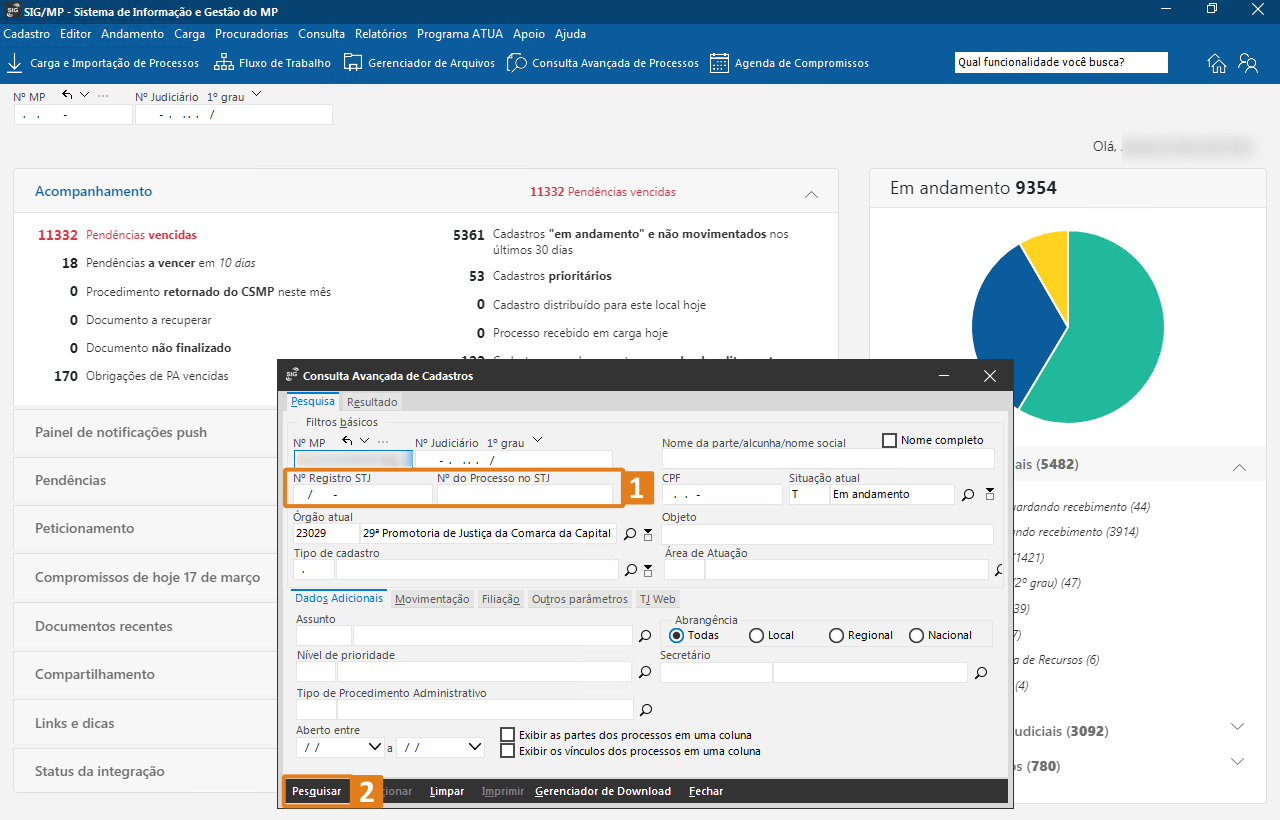Switch to the Movimentação tab
1280x820 pixels.
pyautogui.click(x=432, y=599)
